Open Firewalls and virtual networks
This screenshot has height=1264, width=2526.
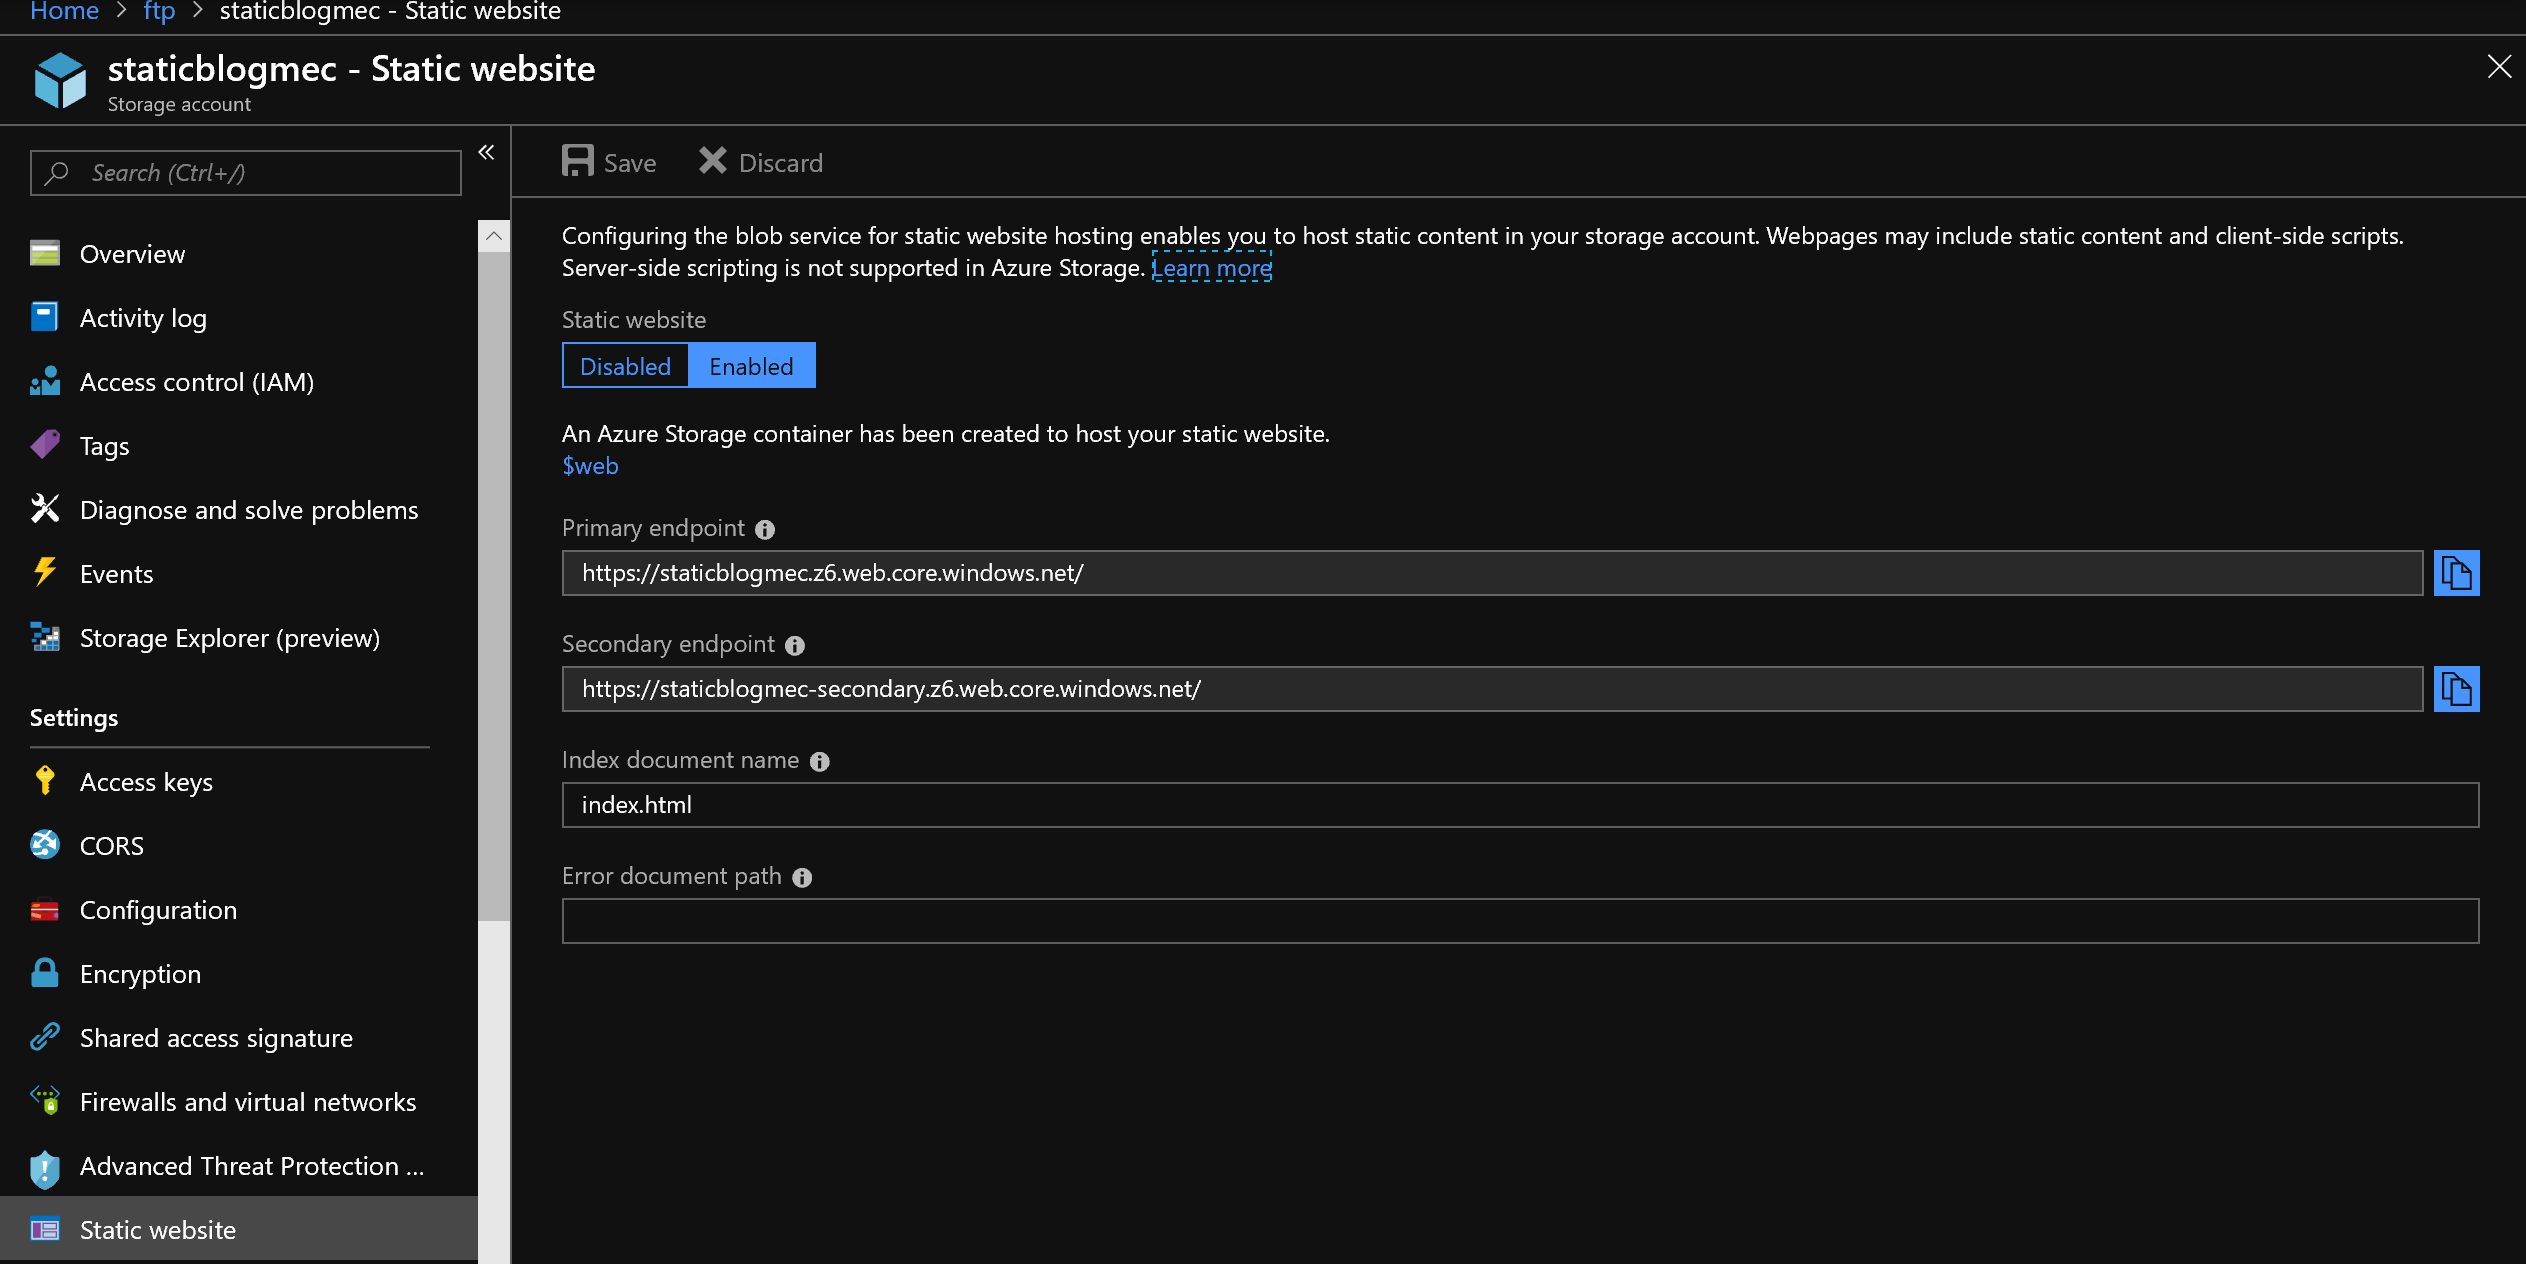point(239,1102)
